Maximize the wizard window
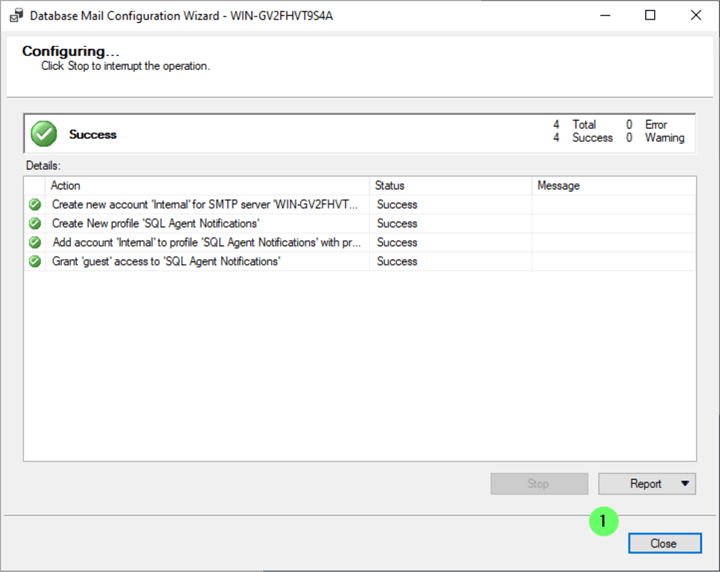This screenshot has height=572, width=720. click(x=650, y=16)
